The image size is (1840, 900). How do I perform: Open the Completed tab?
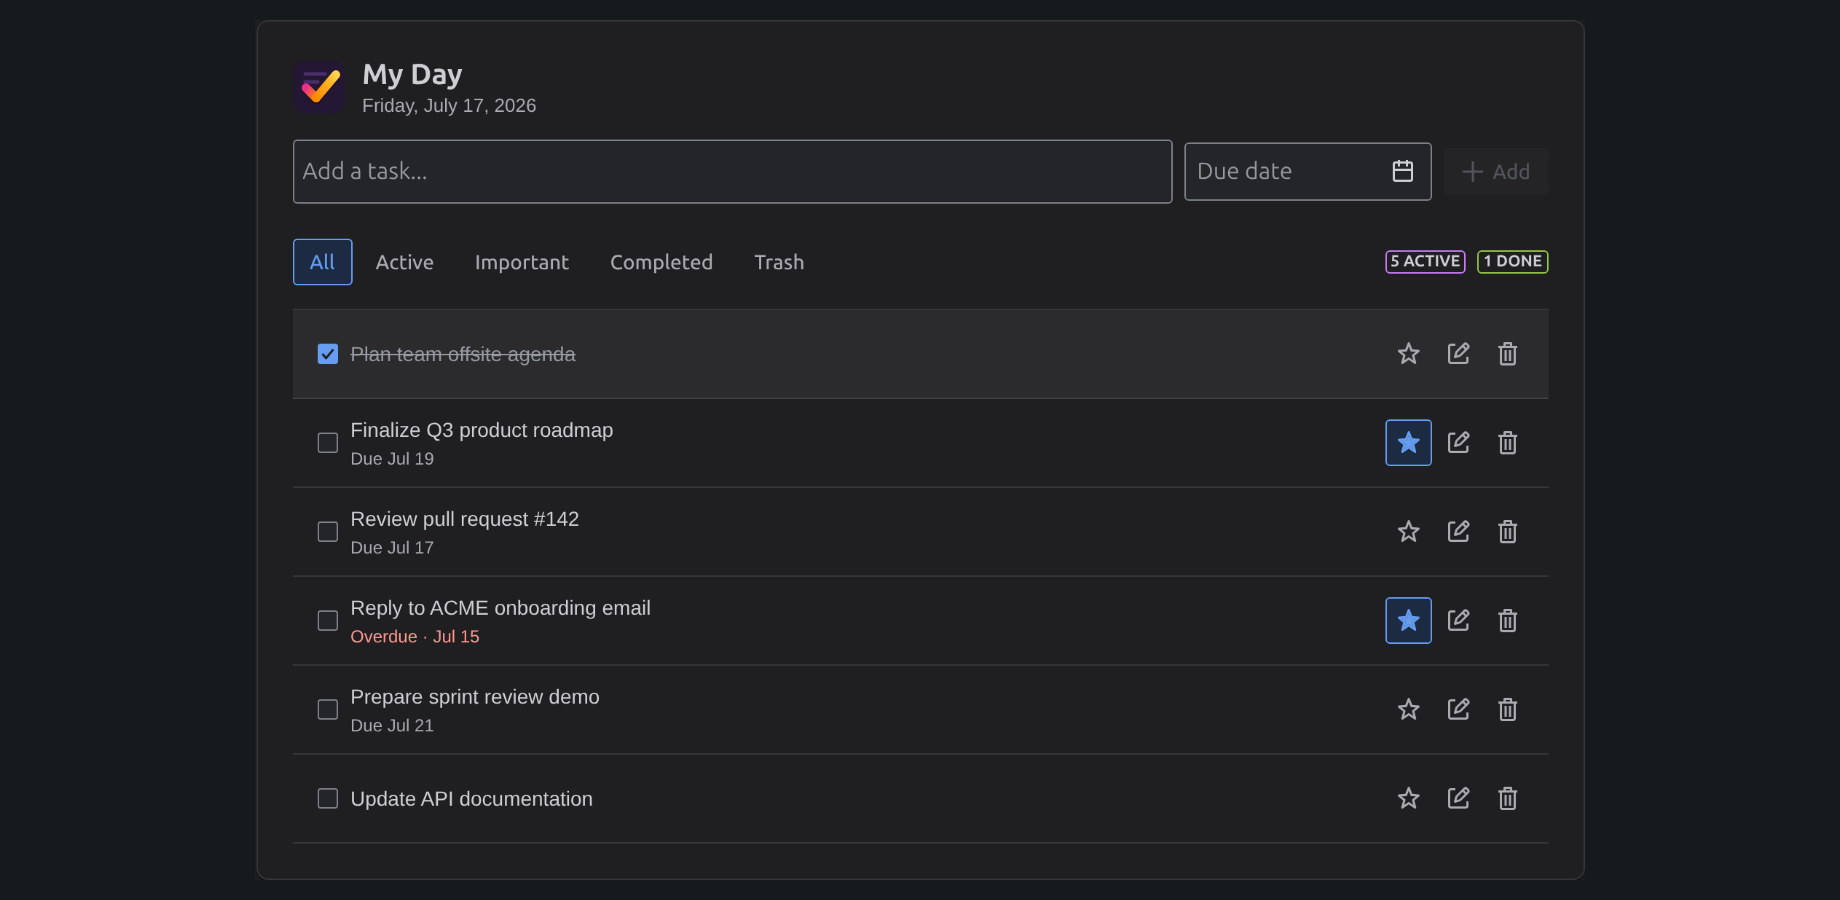(x=661, y=262)
